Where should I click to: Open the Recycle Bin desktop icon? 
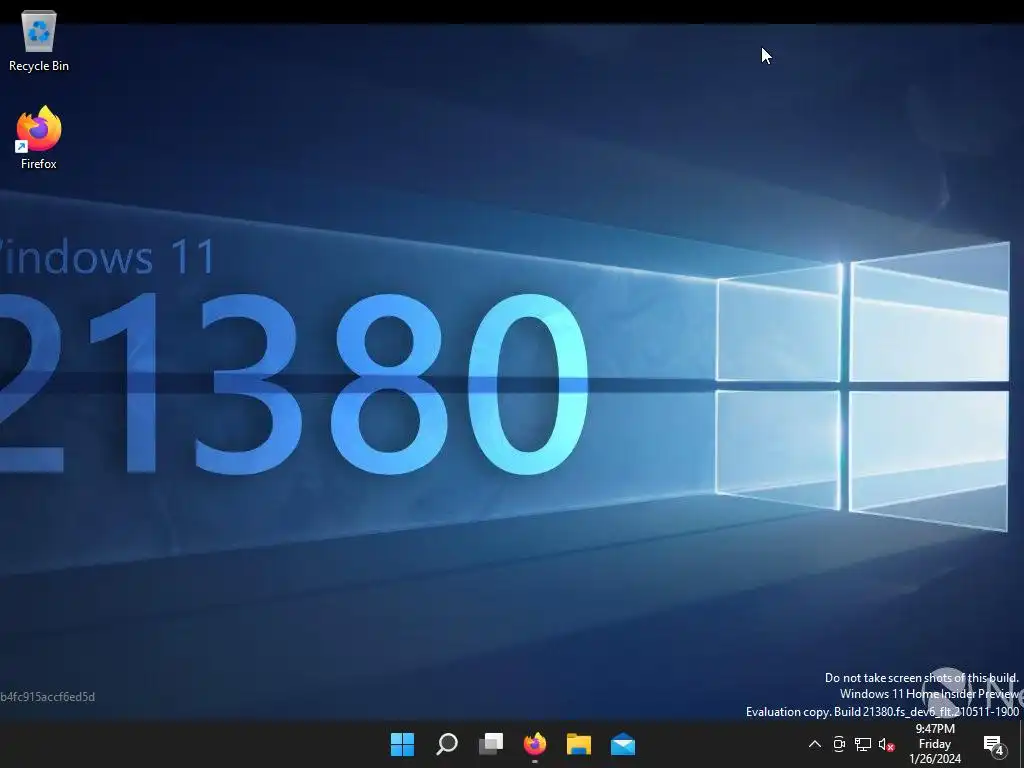tap(39, 40)
